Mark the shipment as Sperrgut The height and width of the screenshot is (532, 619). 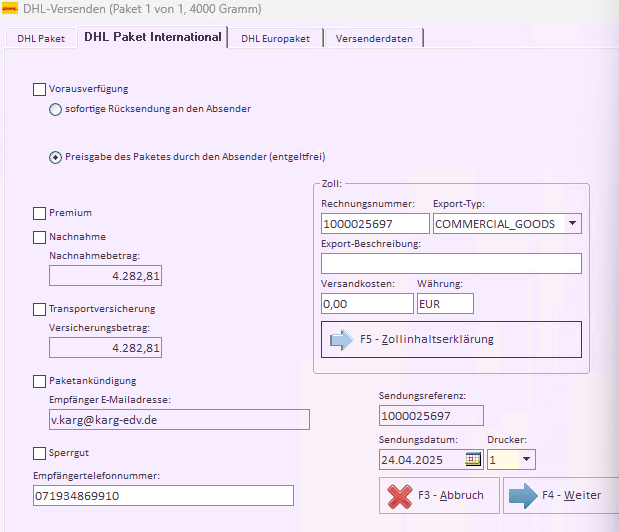[39, 453]
